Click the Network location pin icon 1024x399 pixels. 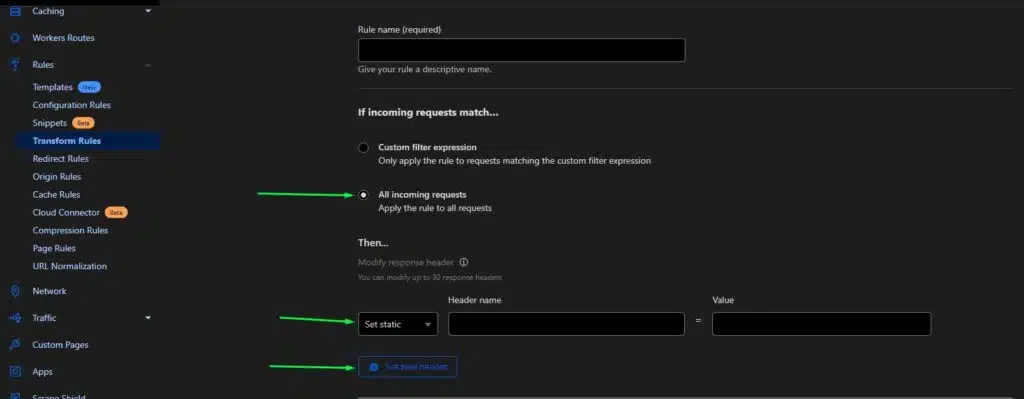tap(15, 291)
